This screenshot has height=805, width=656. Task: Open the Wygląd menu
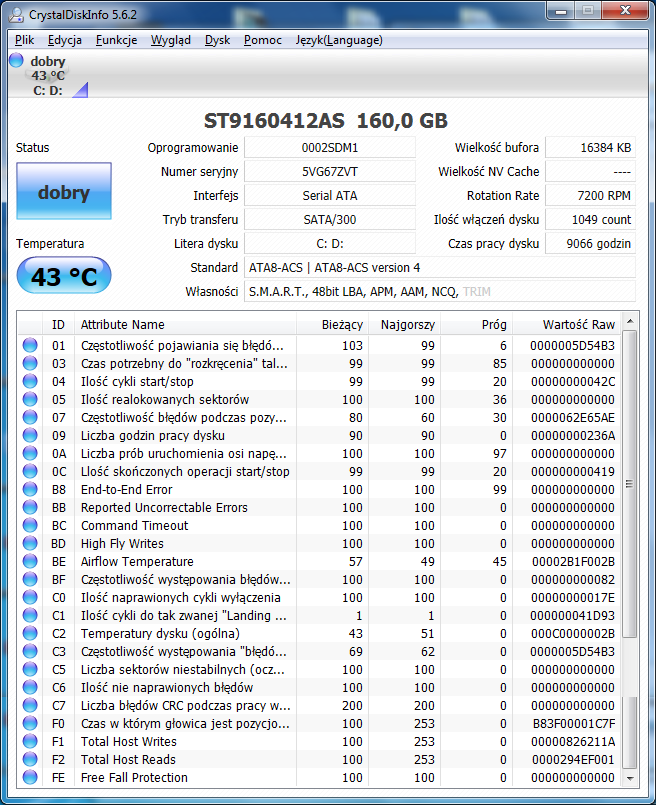tap(170, 40)
